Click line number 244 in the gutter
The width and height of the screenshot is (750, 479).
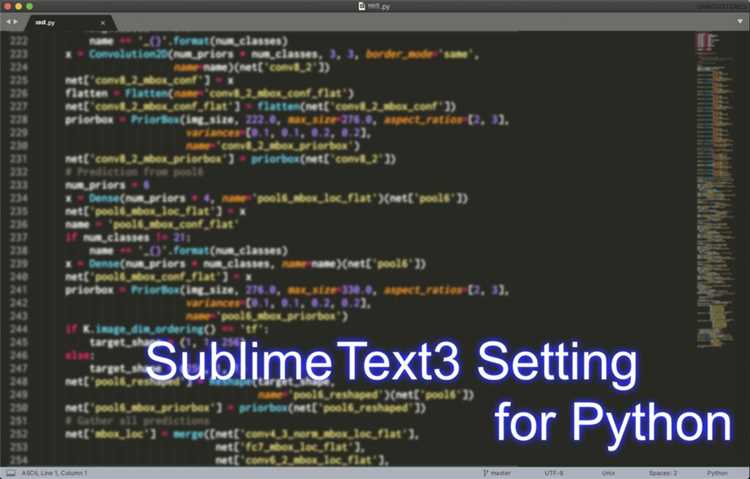[19, 329]
